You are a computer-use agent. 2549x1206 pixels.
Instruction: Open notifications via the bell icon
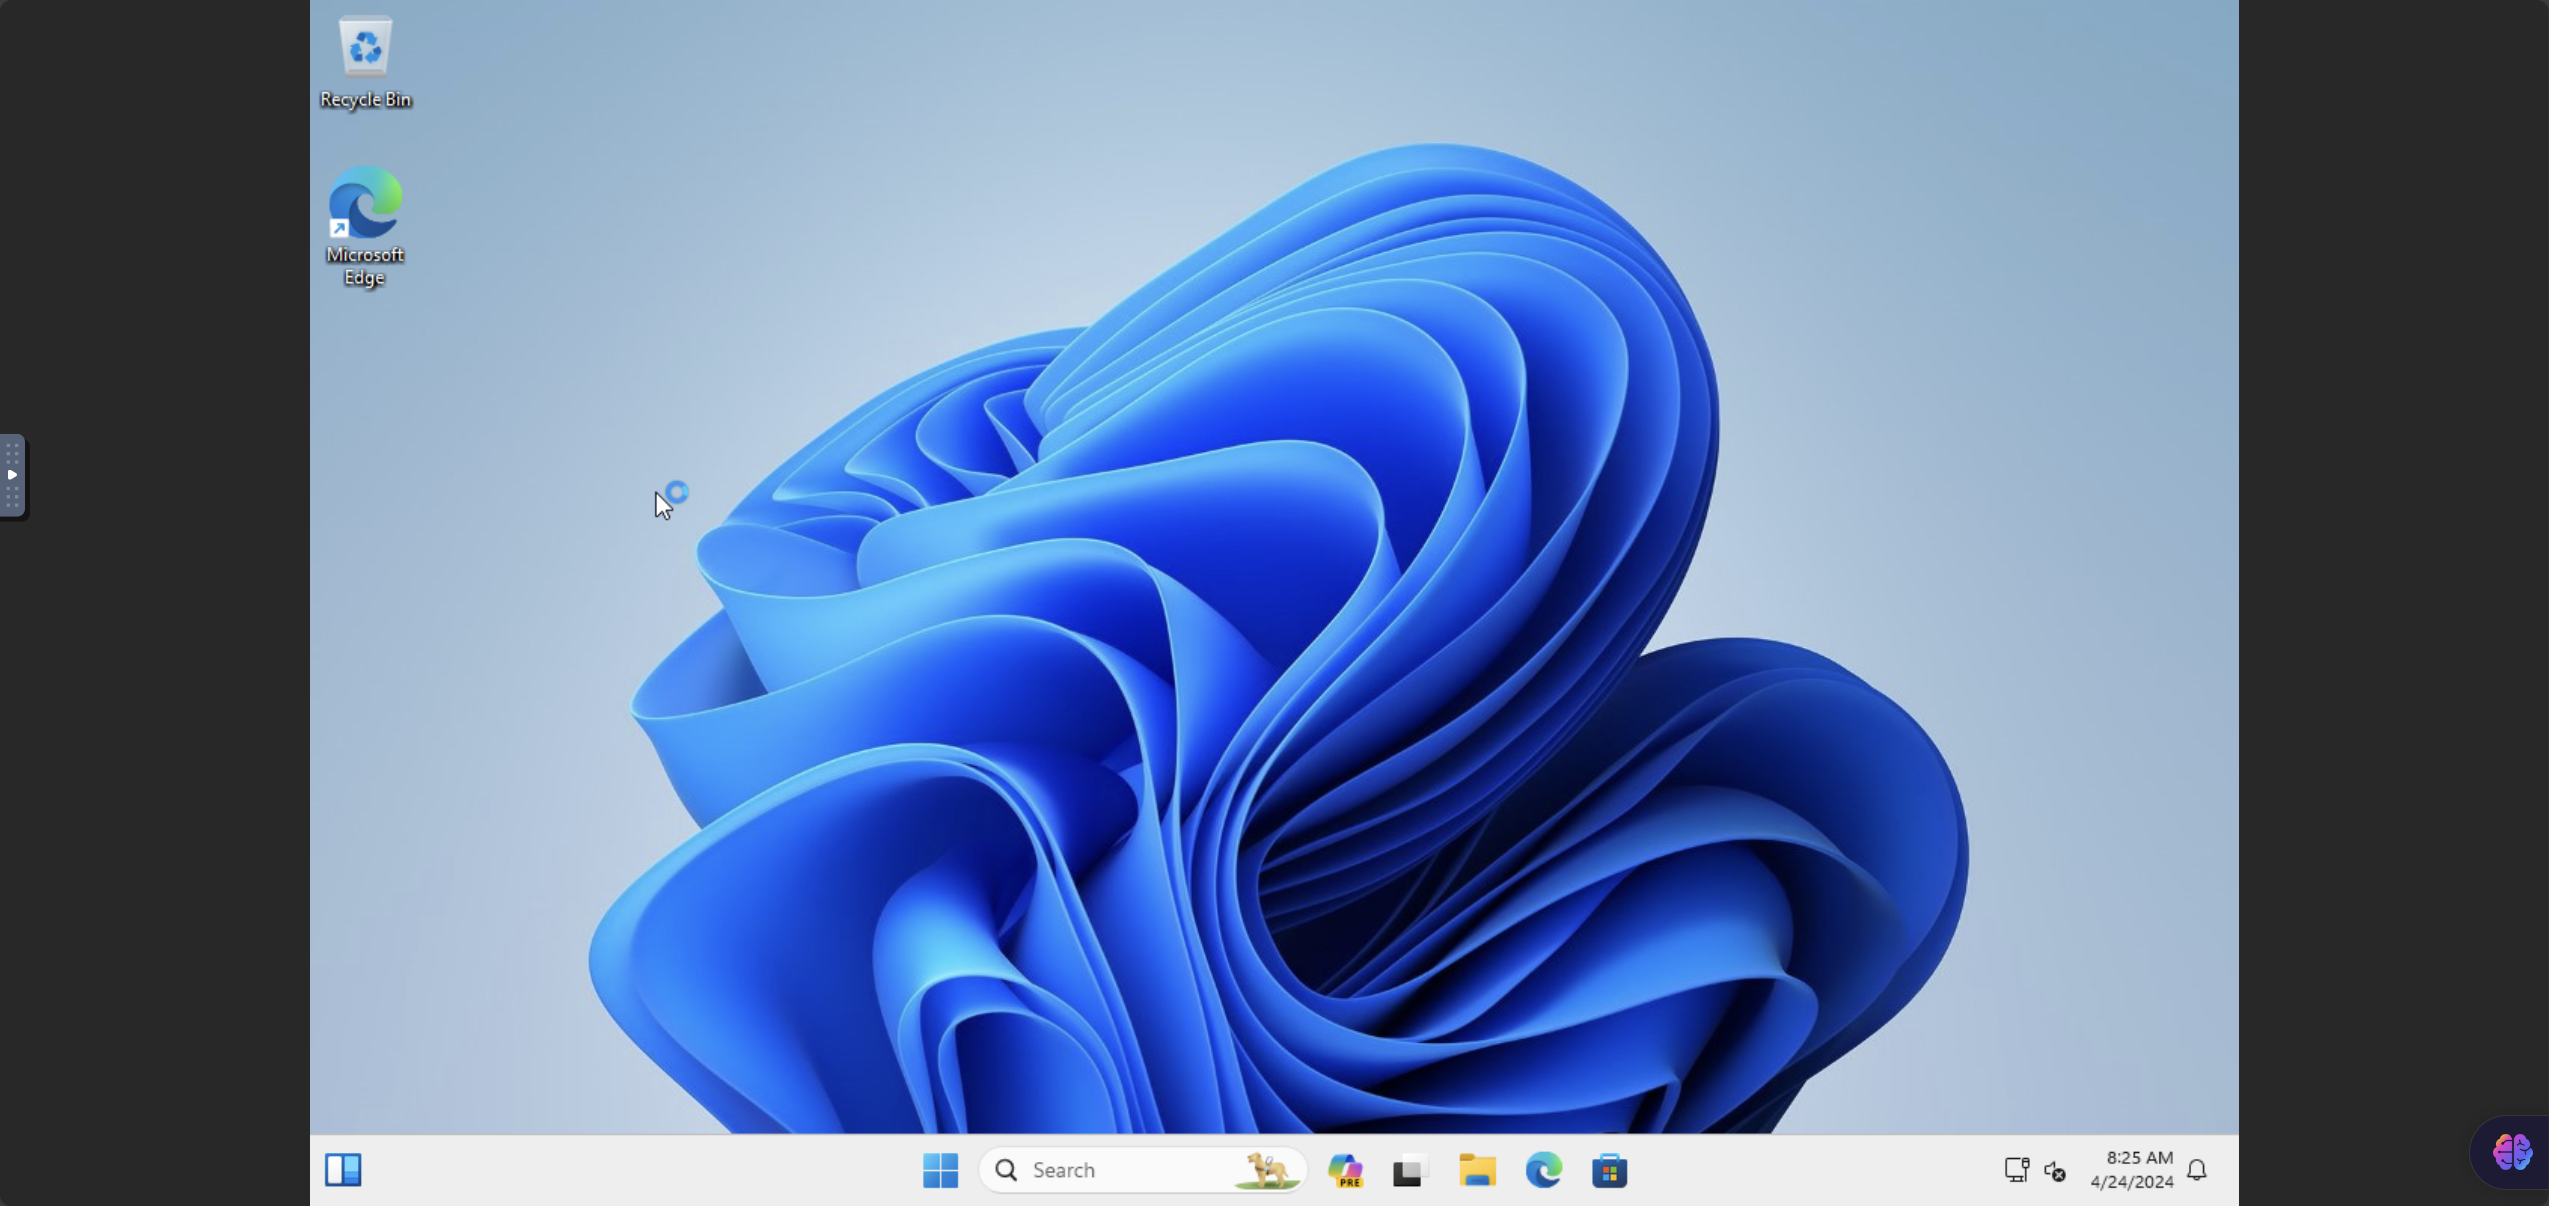[2196, 1170]
